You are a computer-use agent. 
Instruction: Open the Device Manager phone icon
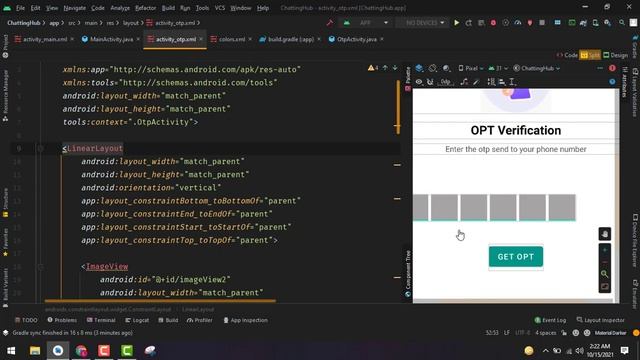[596, 23]
